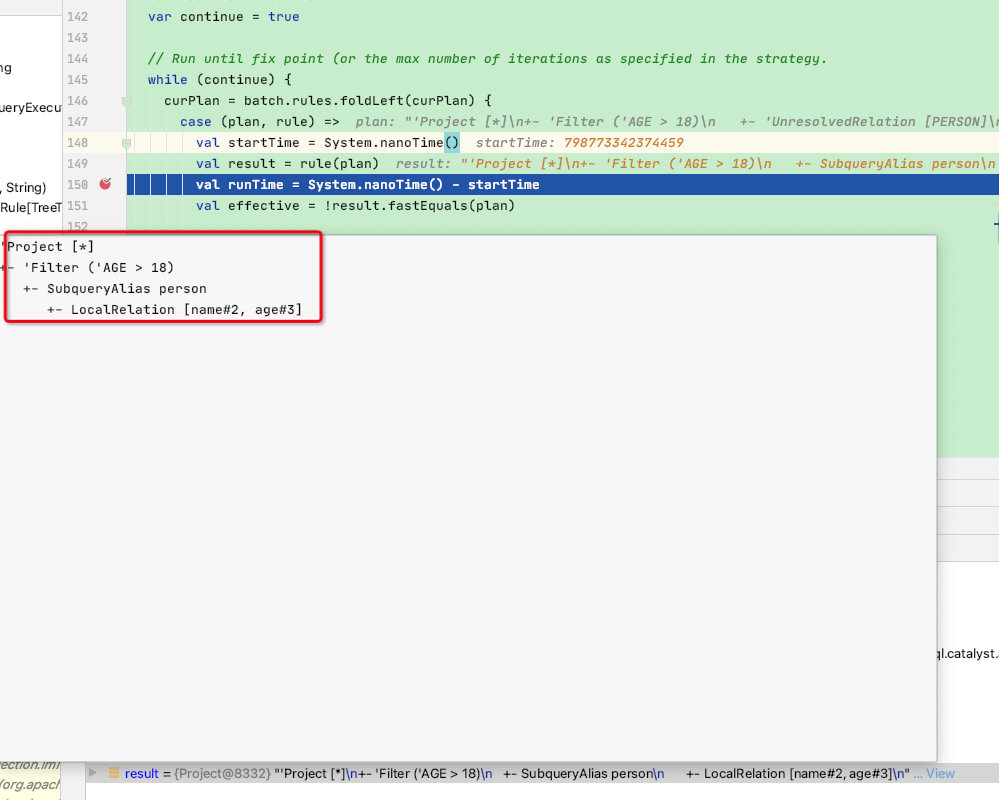Click 'Filter ('AGE > 18)' in popup
The height and width of the screenshot is (800, 999).
click(x=99, y=268)
